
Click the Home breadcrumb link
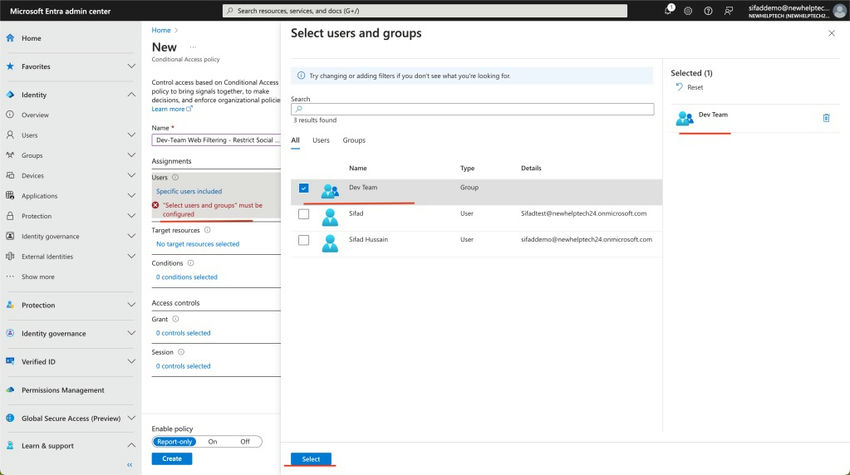pos(161,30)
